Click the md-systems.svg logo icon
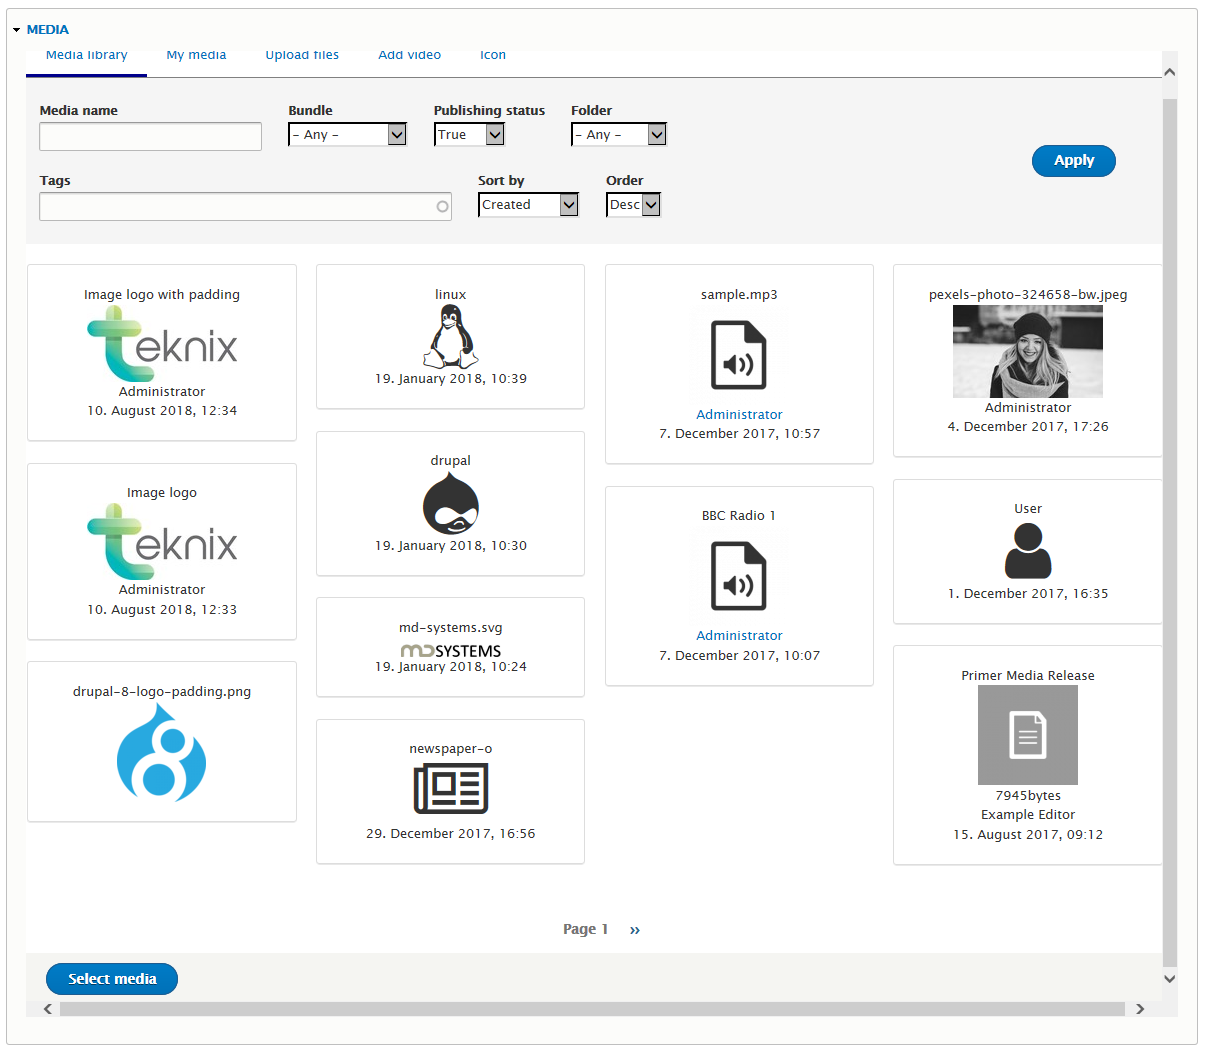The height and width of the screenshot is (1050, 1206). point(450,650)
